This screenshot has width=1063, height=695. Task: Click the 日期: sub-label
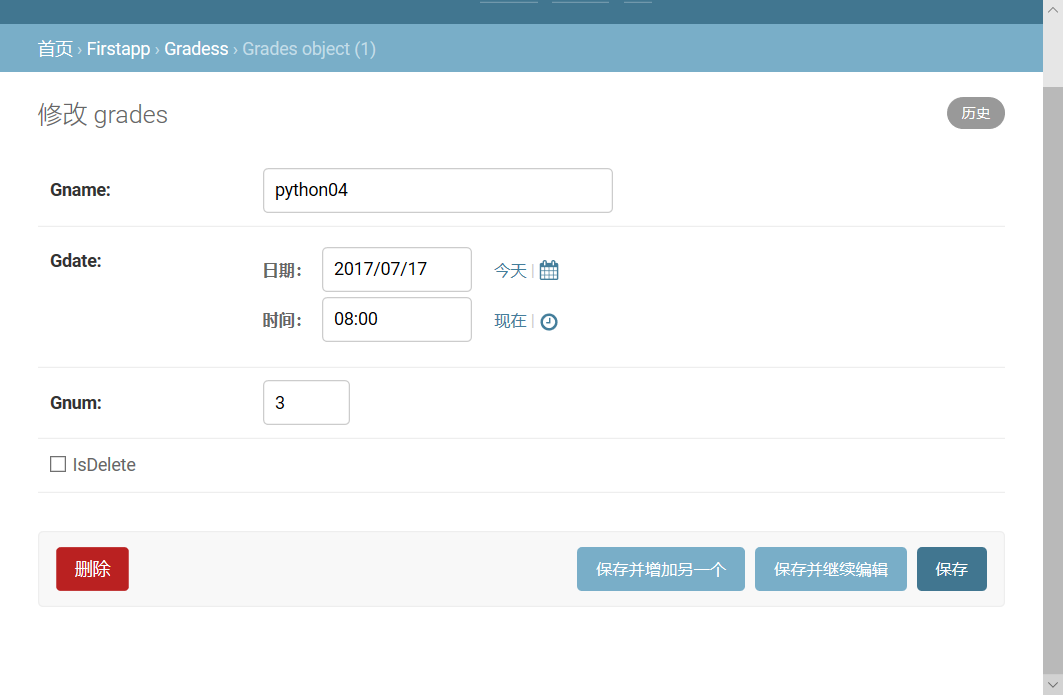coord(282,271)
